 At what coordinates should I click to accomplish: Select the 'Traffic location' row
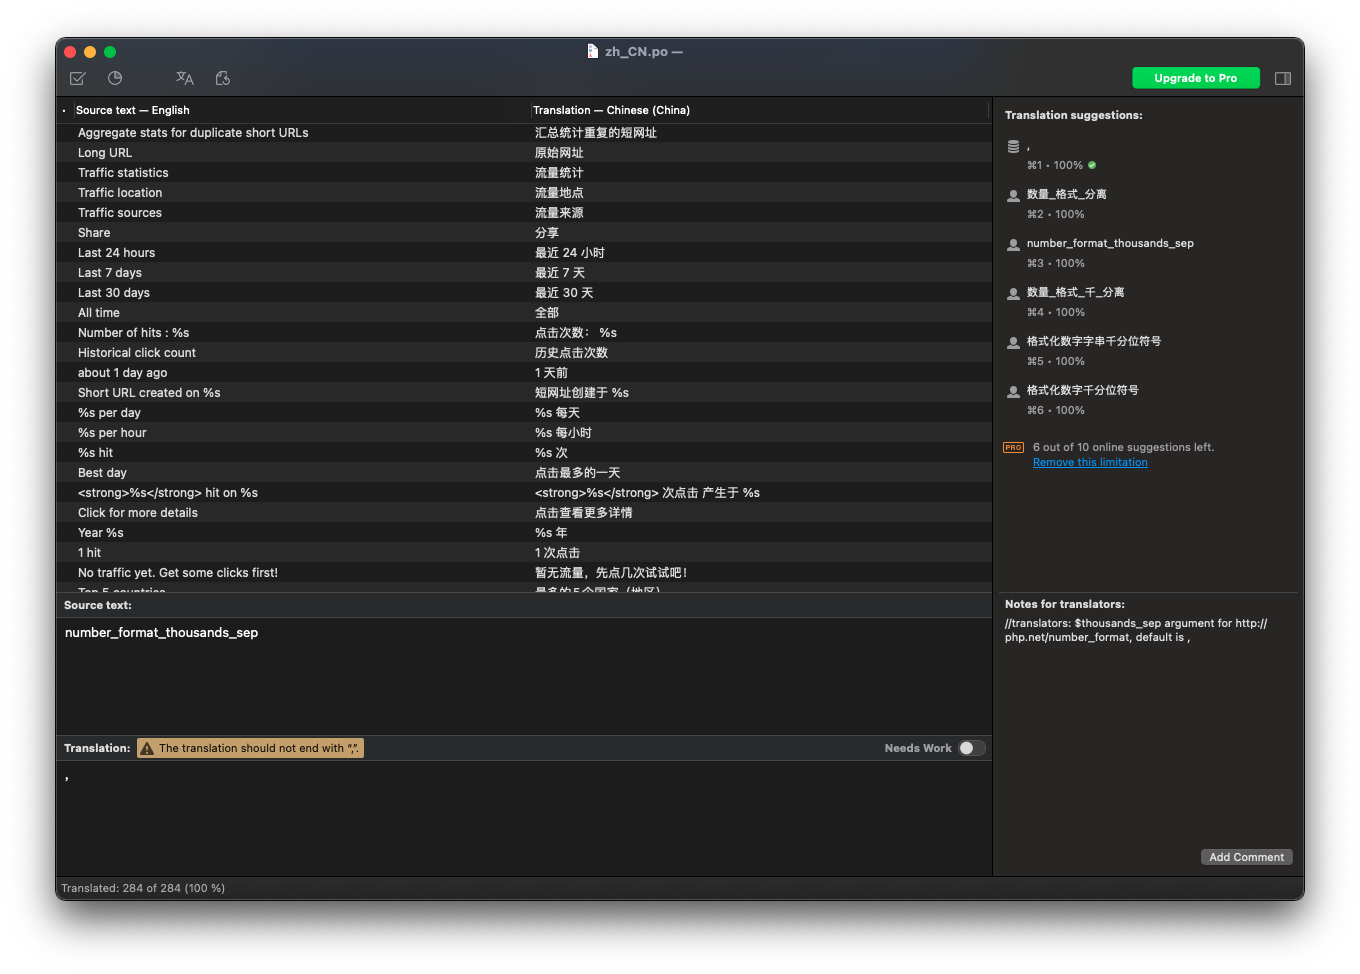(x=524, y=192)
